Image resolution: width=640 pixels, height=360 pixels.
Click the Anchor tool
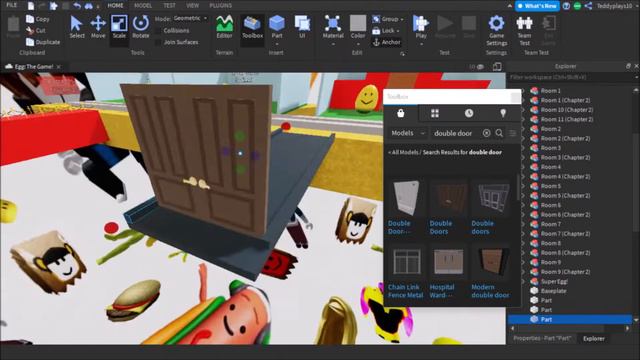point(387,42)
